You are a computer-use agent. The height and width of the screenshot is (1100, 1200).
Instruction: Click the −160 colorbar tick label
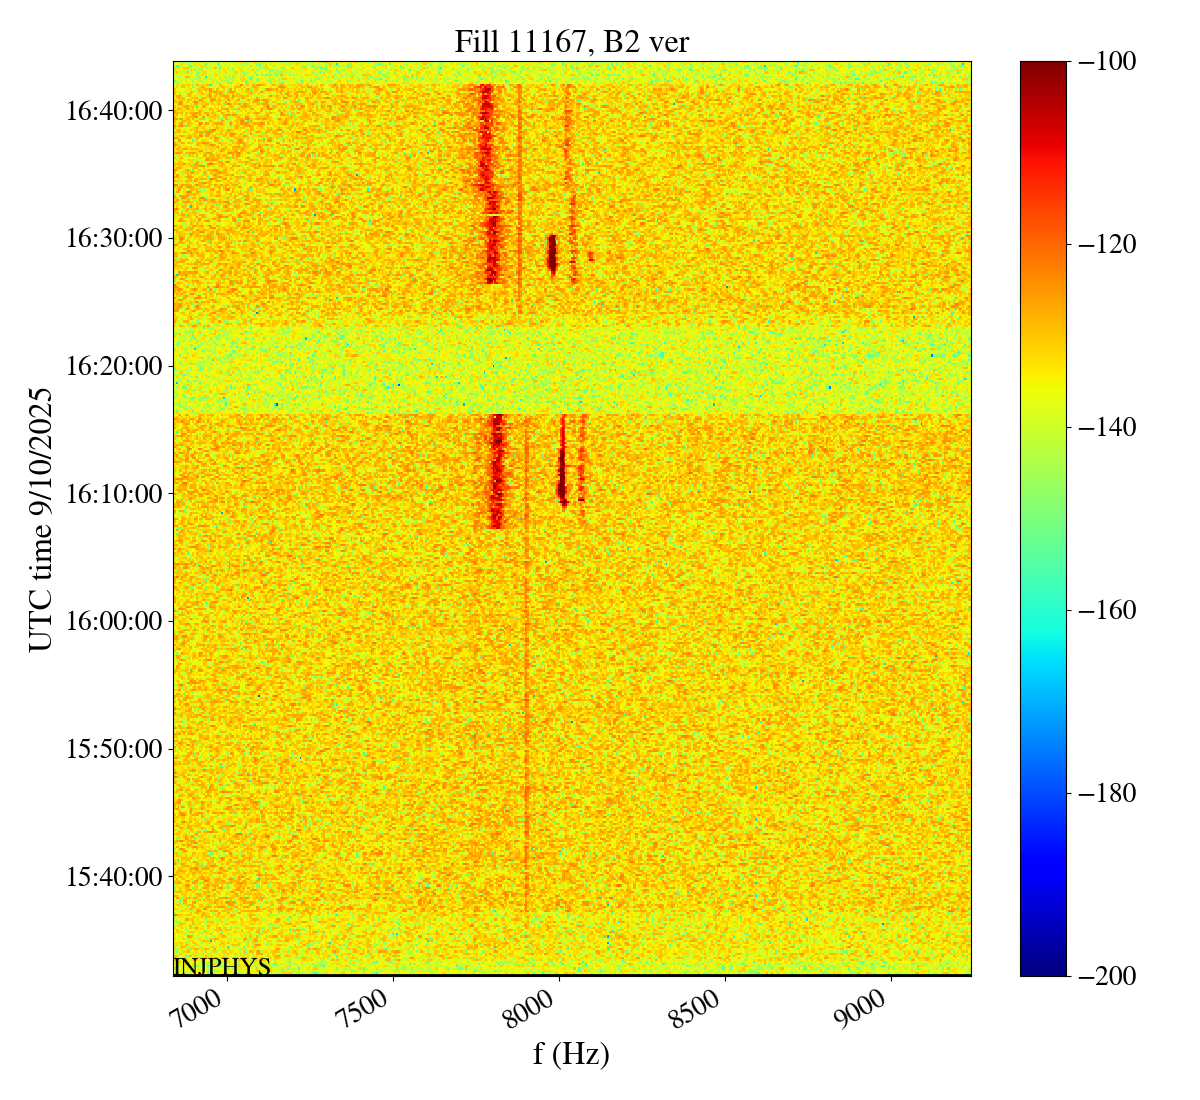[1108, 610]
